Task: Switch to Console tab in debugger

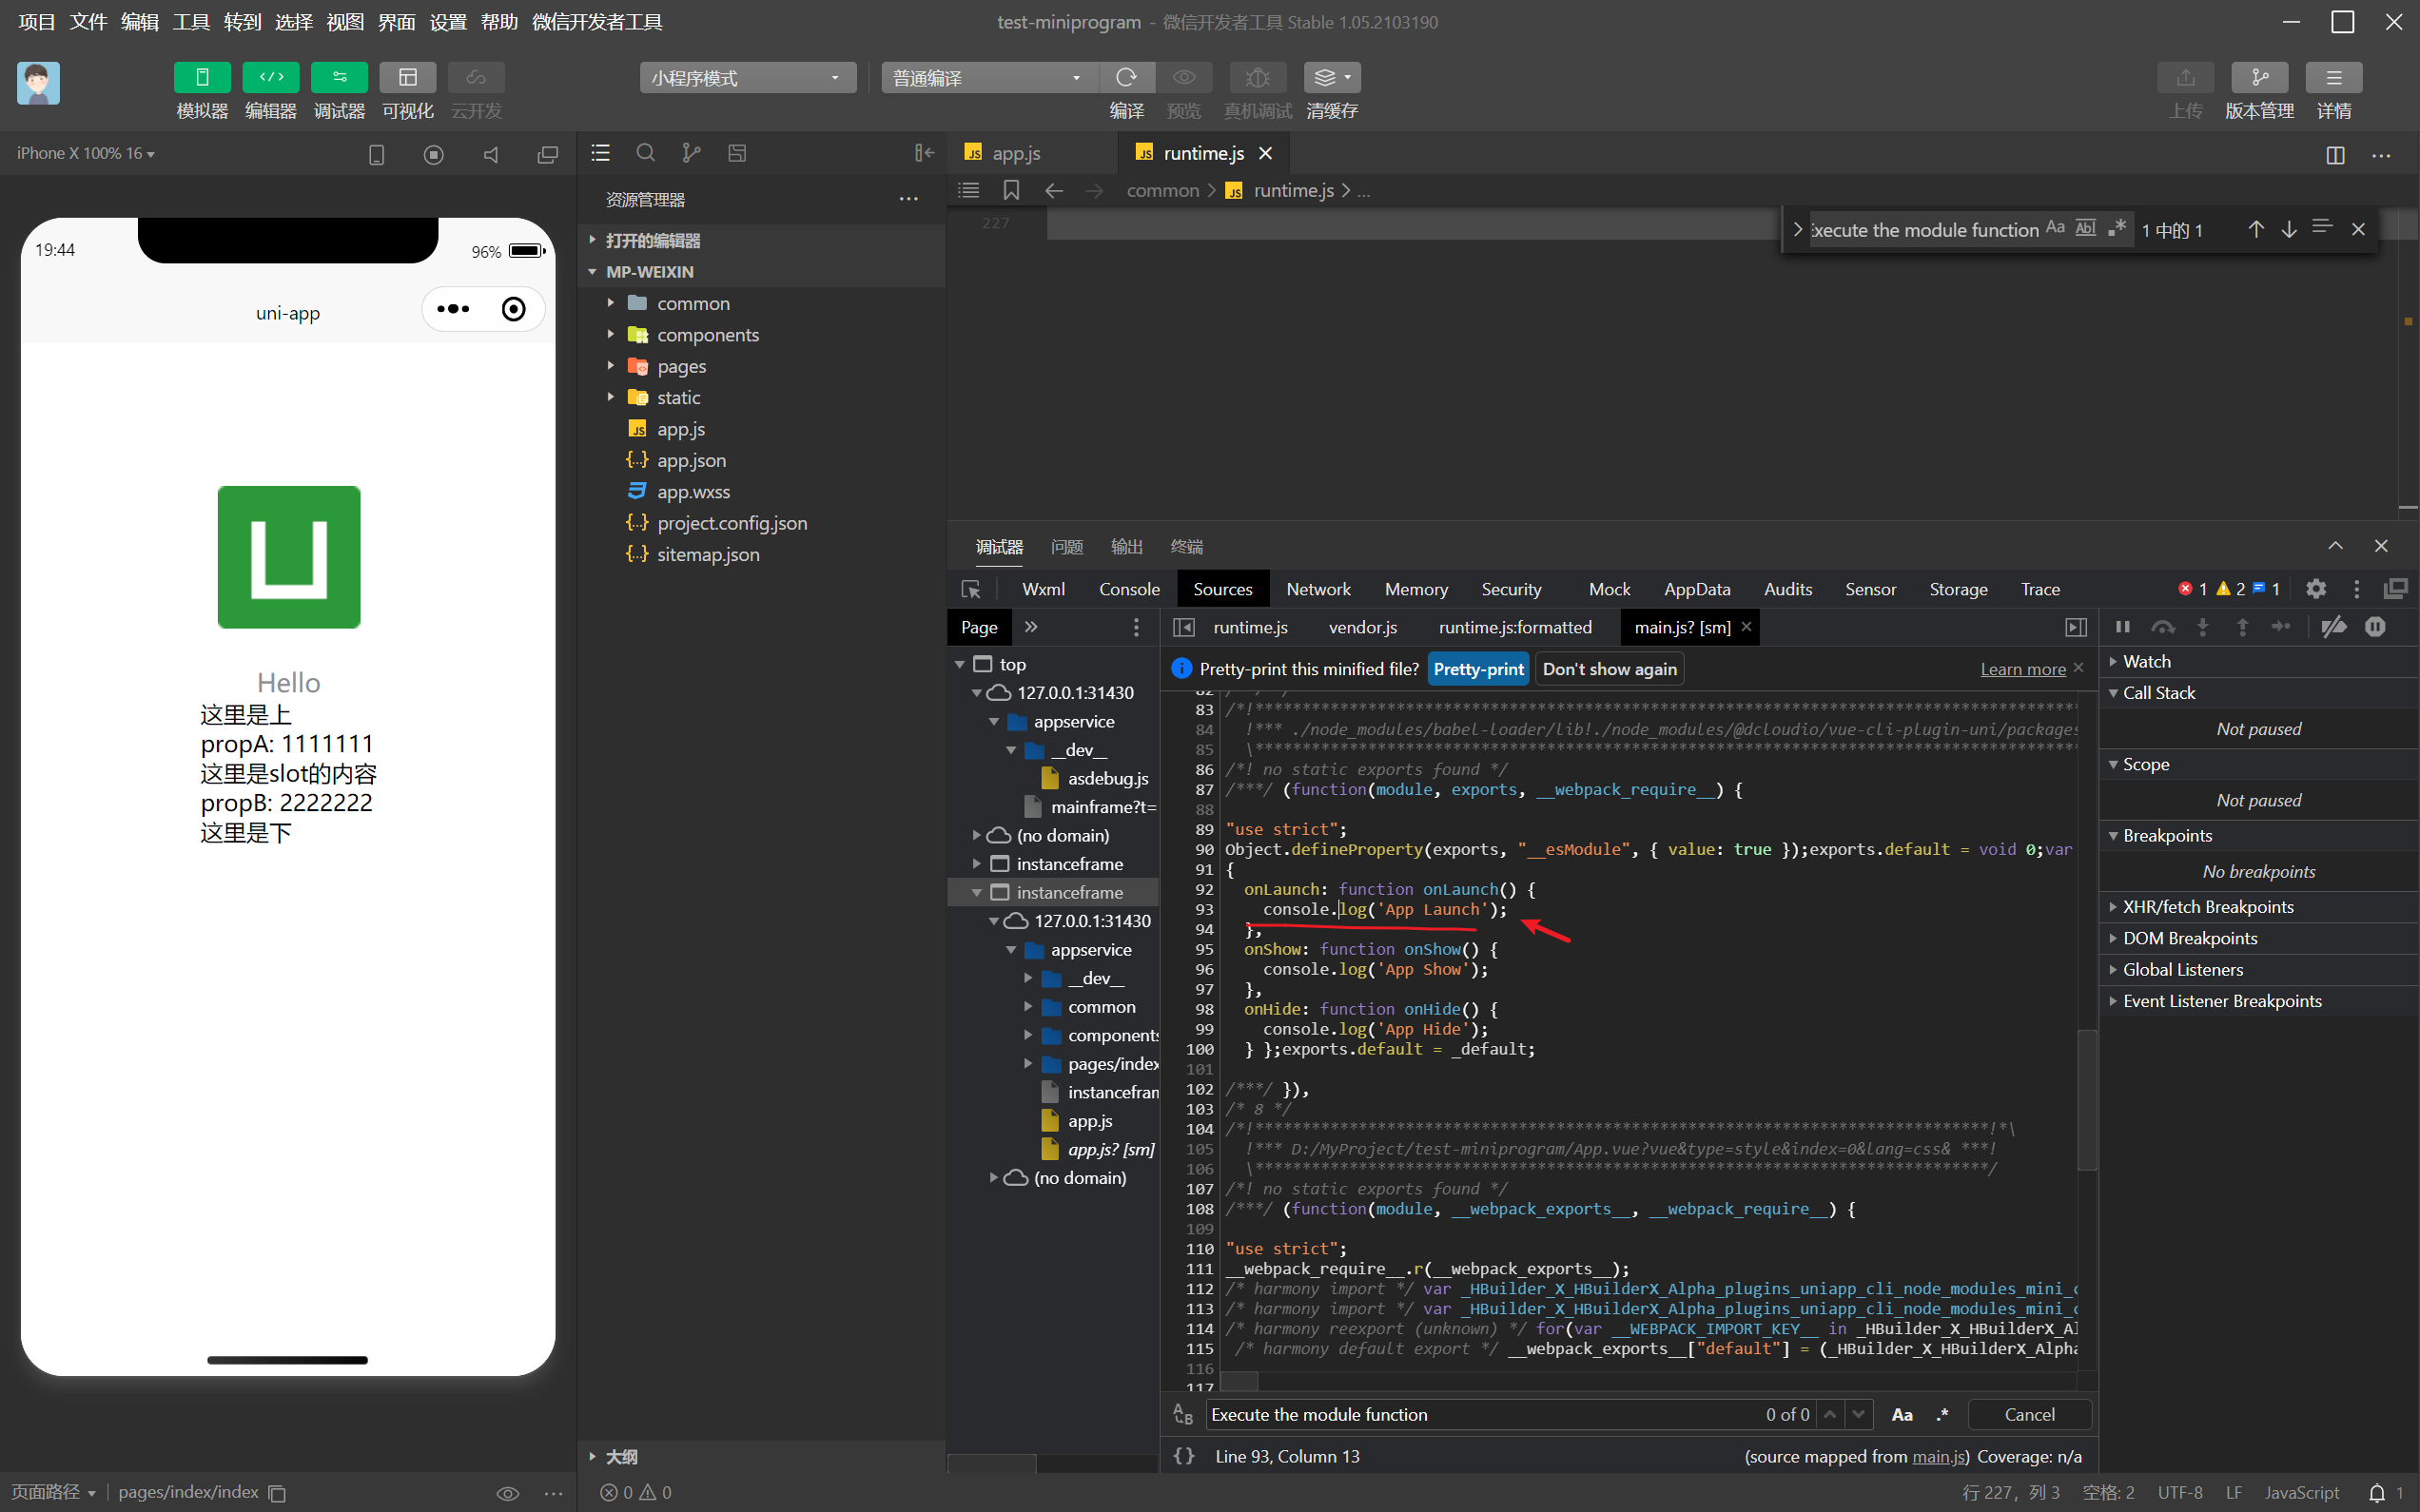Action: [1129, 589]
